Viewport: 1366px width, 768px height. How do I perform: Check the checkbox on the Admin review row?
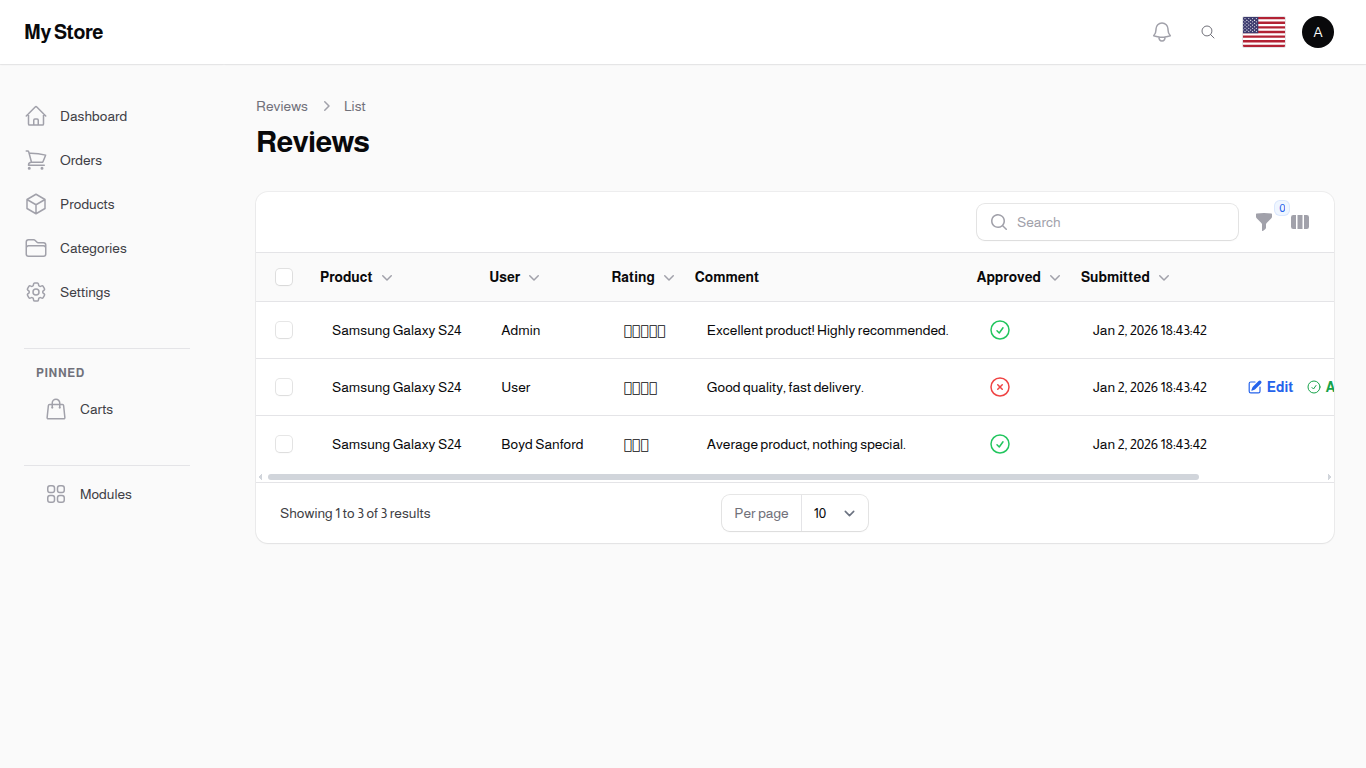click(x=284, y=330)
